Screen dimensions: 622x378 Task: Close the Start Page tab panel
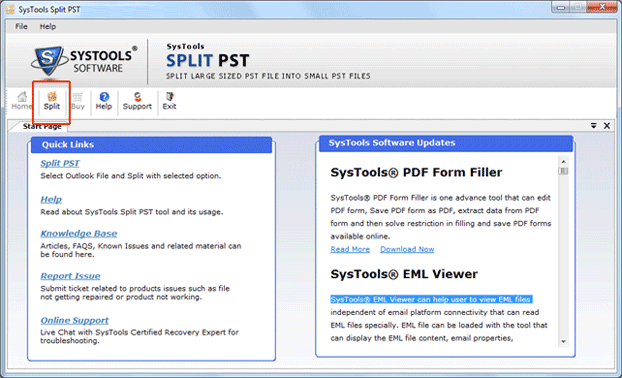click(607, 126)
